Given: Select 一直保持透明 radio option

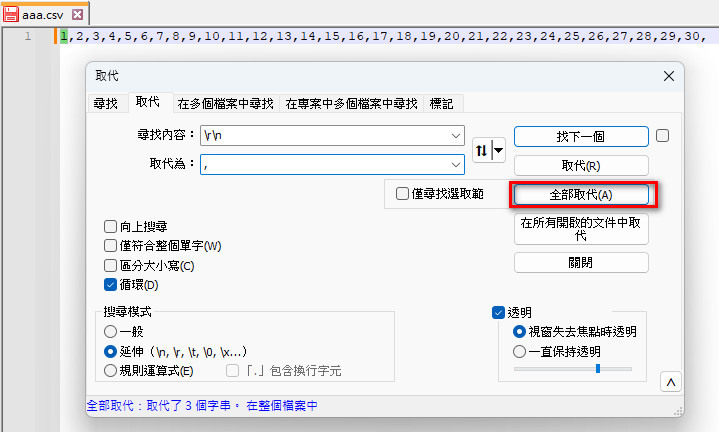Looking at the screenshot, I should [x=519, y=352].
